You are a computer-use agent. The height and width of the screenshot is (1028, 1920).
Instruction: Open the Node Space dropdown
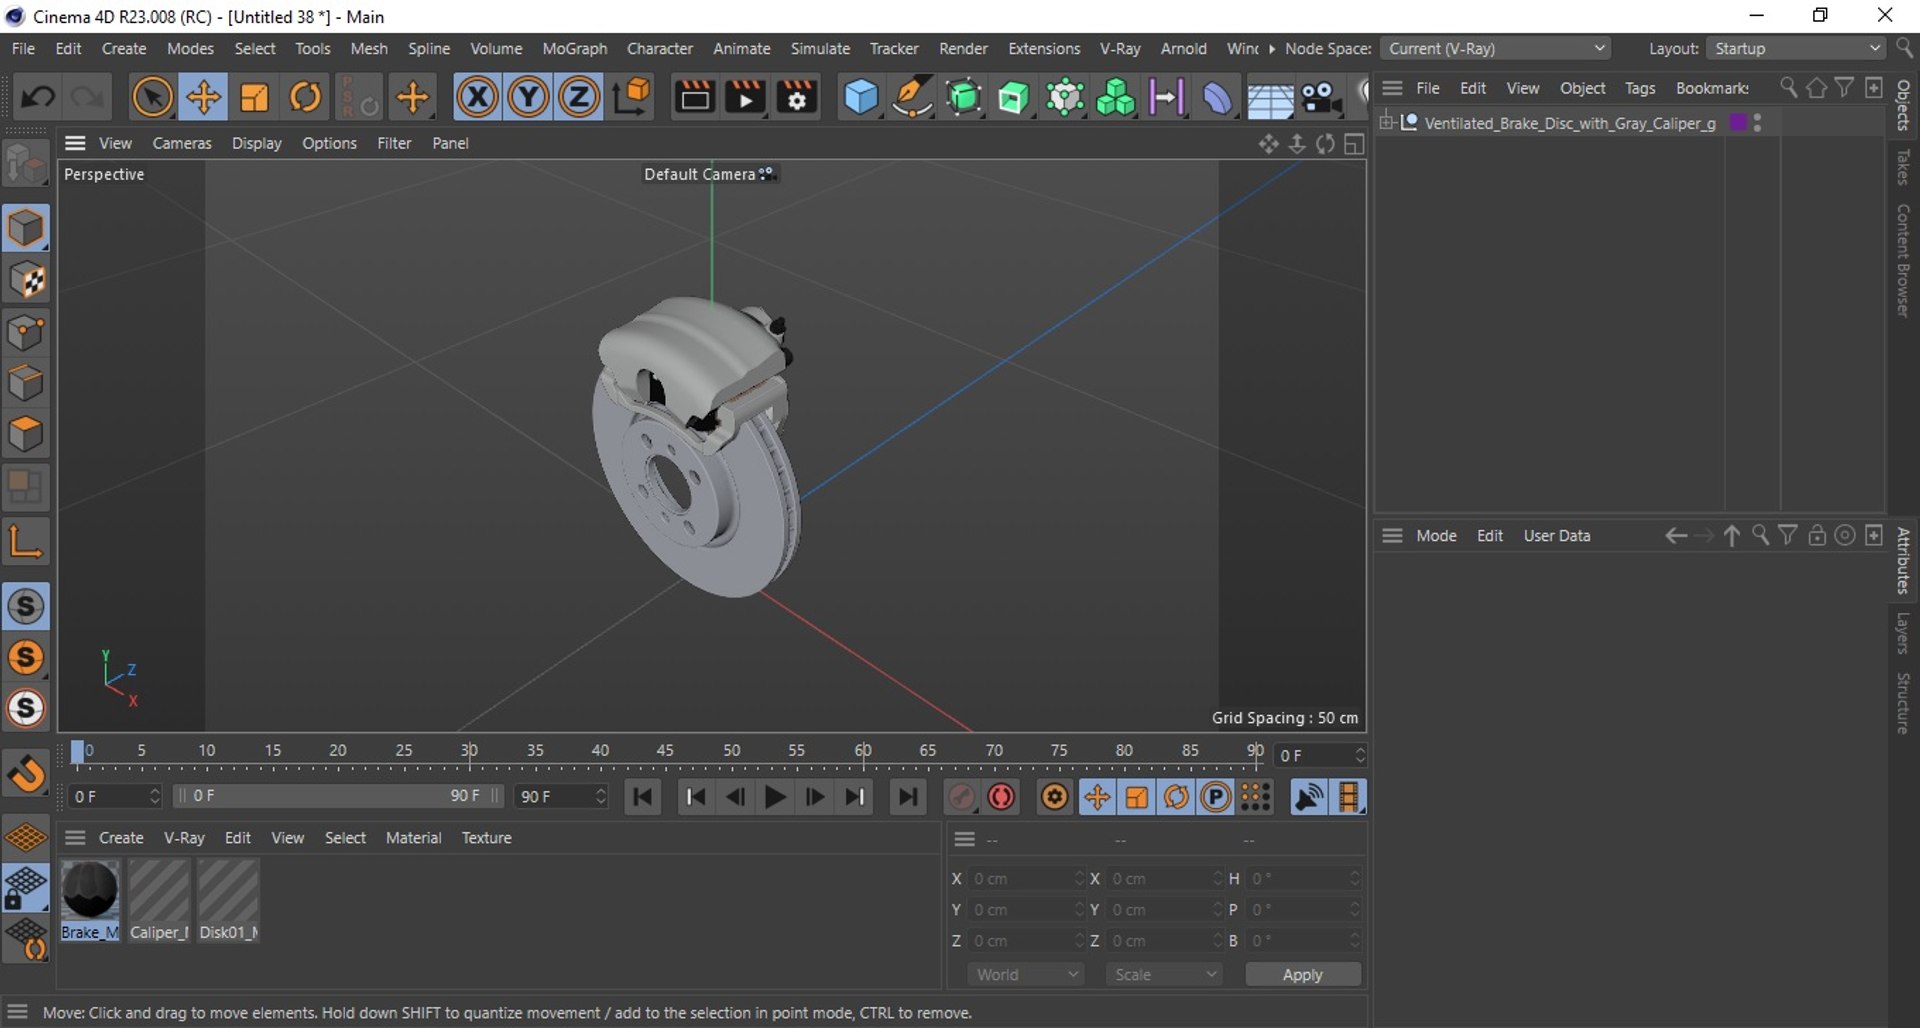coord(1497,48)
